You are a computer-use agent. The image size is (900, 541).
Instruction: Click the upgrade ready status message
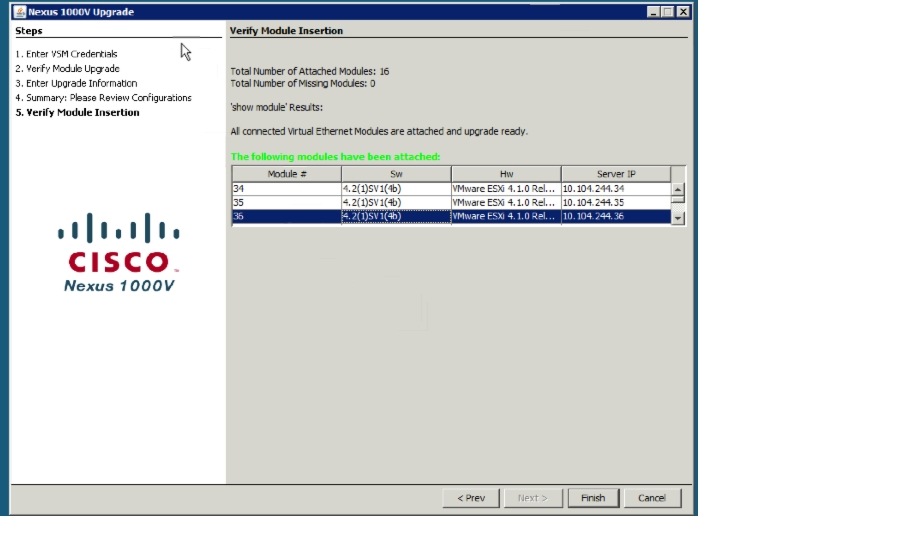pos(379,131)
